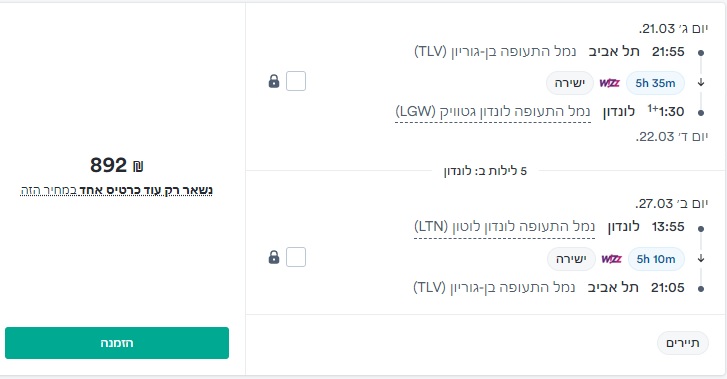This screenshot has height=379, width=727.
Task: Click the shekel currency symbol near 892
Action: pos(138,166)
